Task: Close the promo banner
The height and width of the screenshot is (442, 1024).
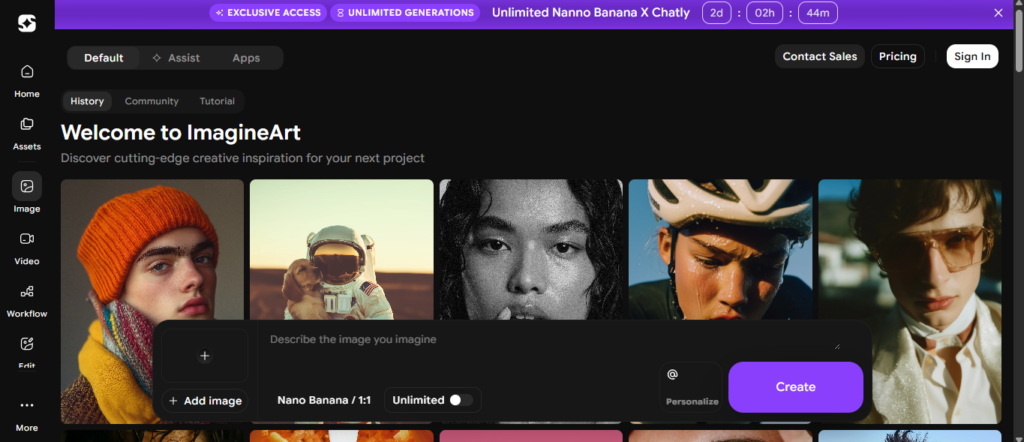Action: point(998,13)
